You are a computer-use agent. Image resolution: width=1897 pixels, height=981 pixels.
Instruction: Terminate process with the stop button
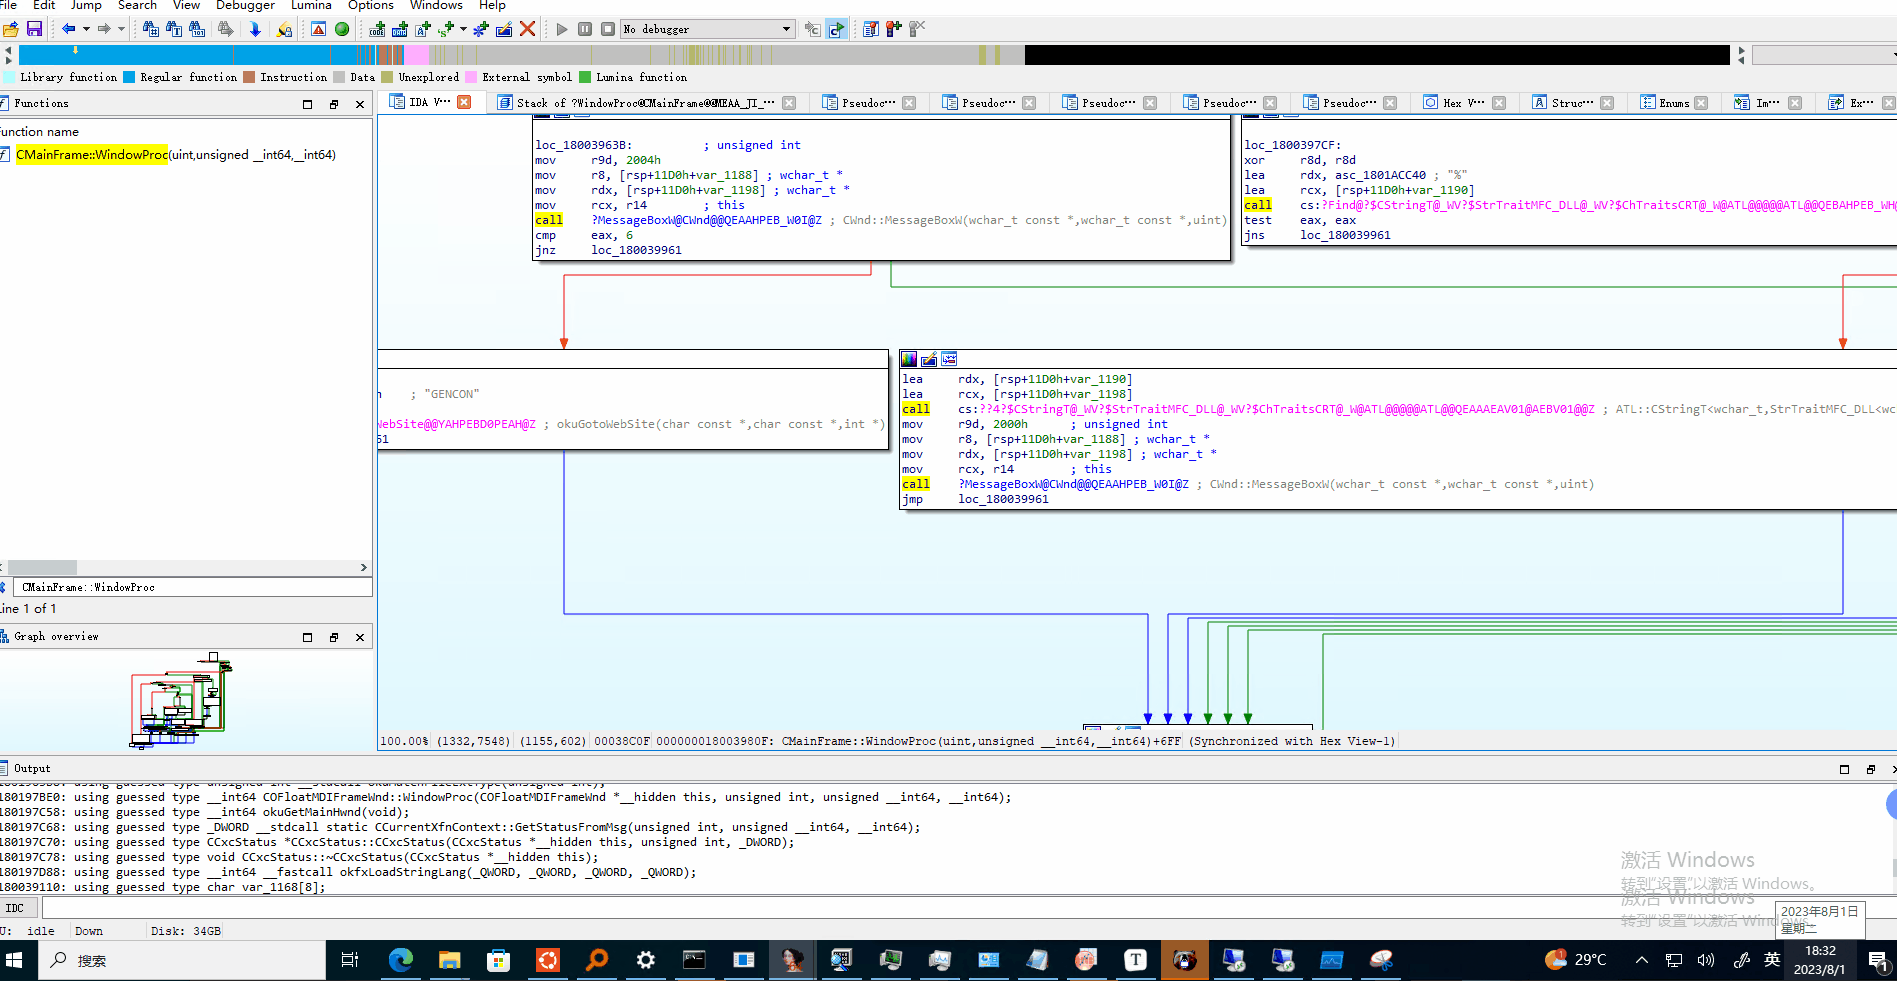[608, 29]
